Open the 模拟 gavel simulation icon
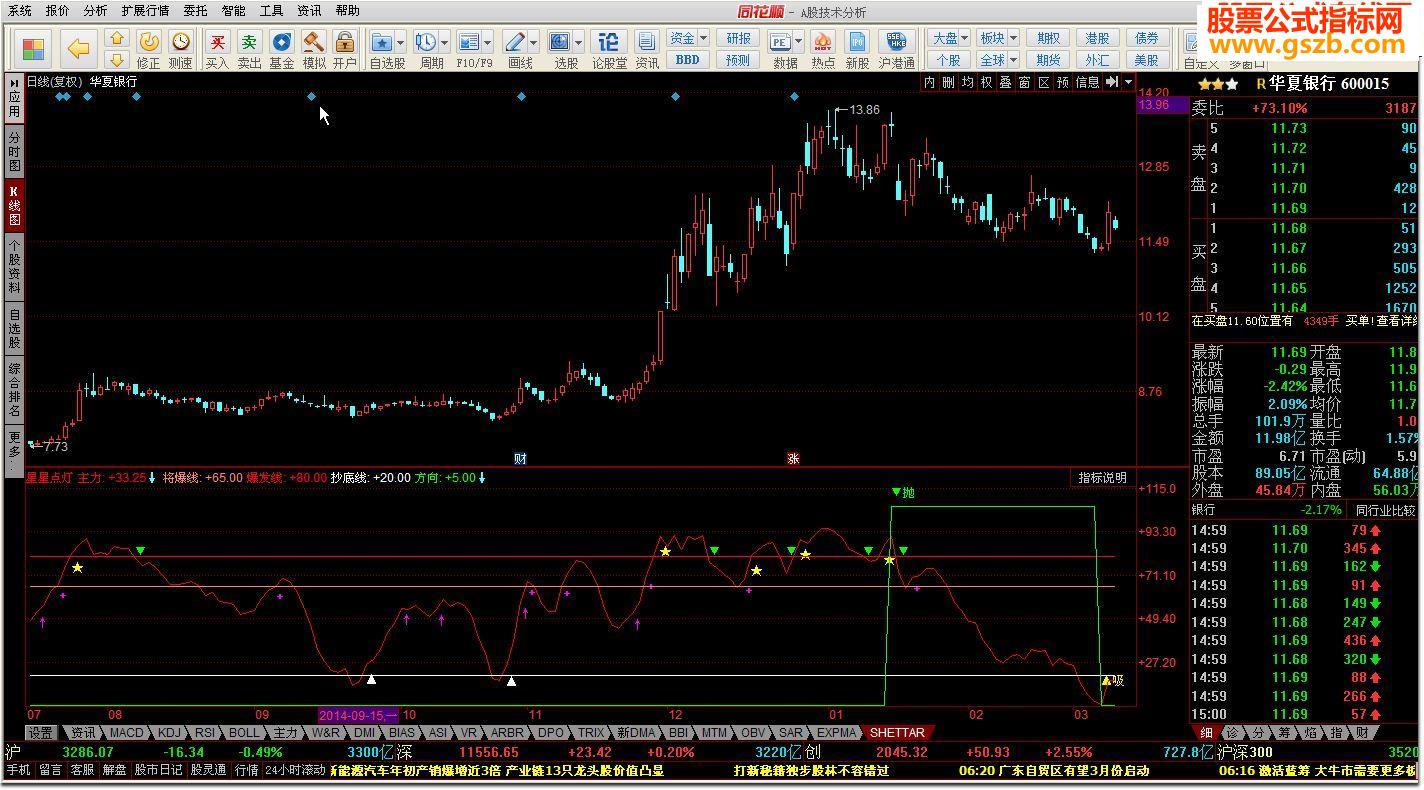Viewport: 1424px width, 790px height. pyautogui.click(x=314, y=42)
